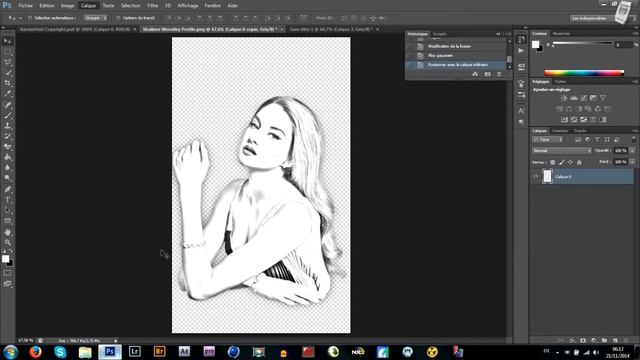Open tool preset picker arrow in options bar
Image resolution: width=640 pixels, height=360 pixels.
coord(20,18)
